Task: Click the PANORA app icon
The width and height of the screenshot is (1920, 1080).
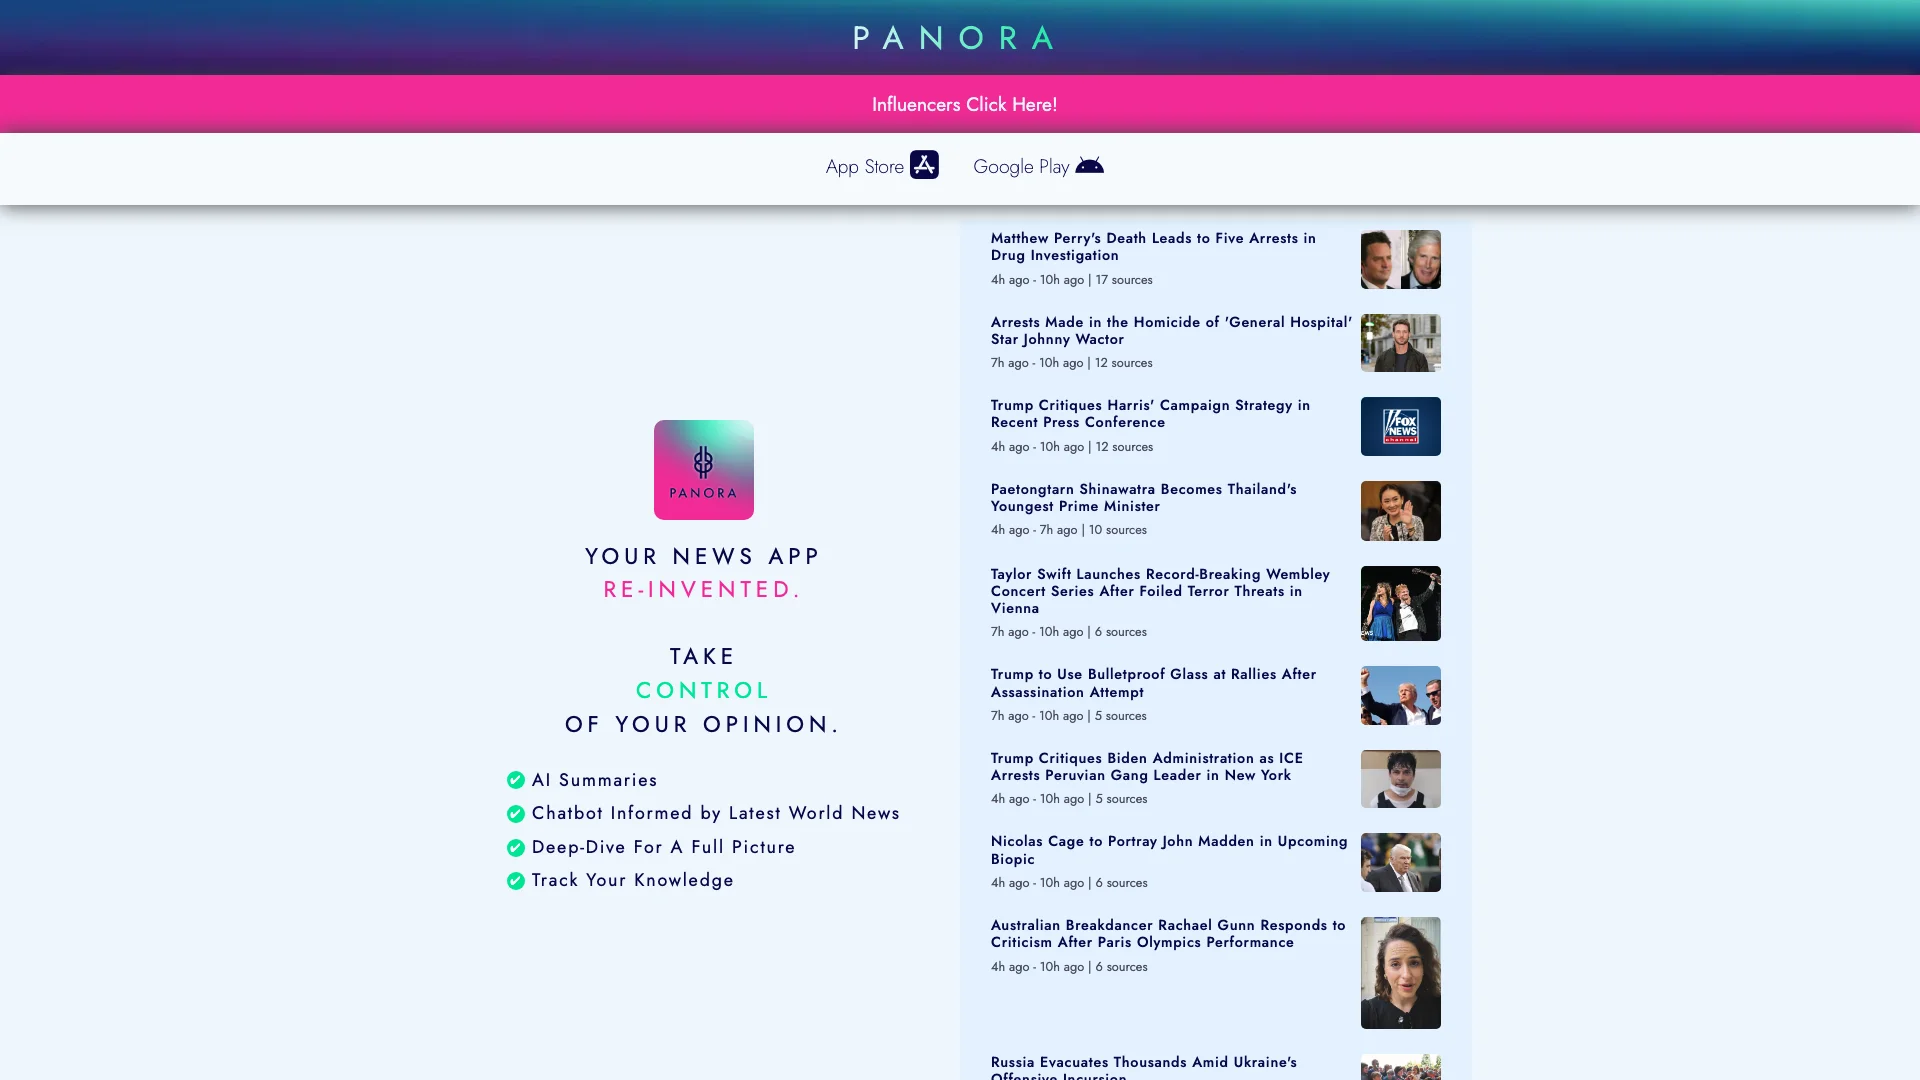Action: pyautogui.click(x=704, y=468)
